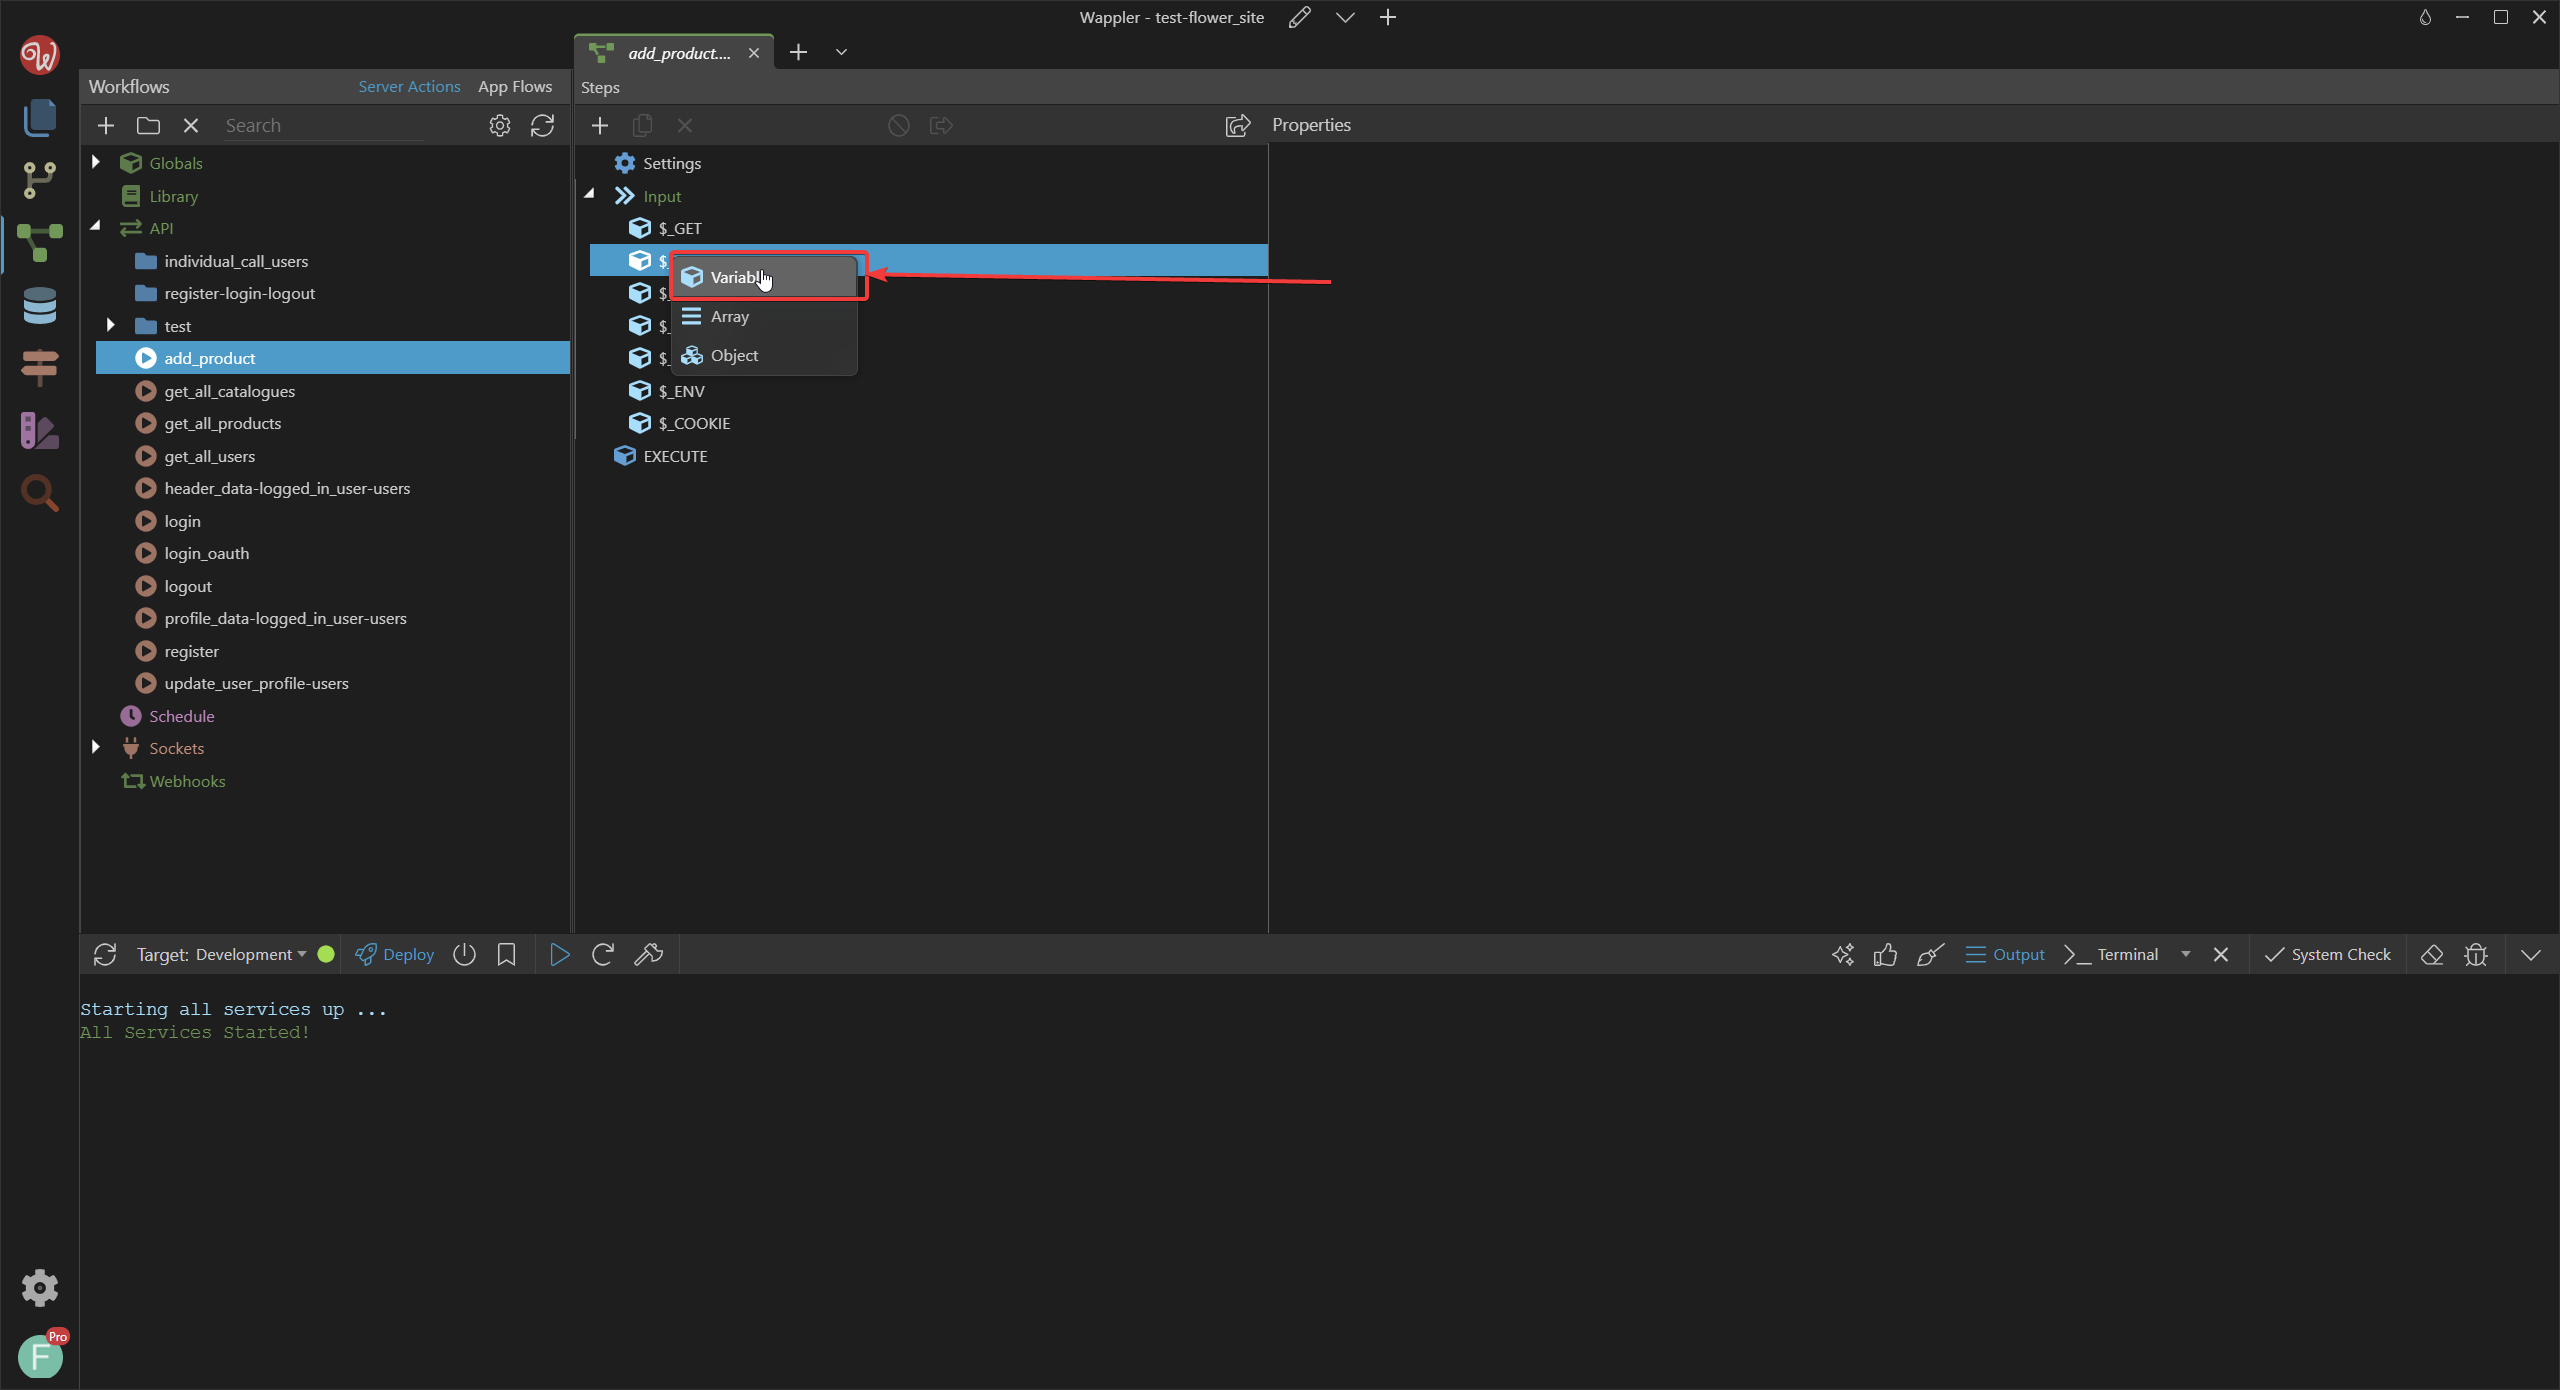
Task: Expand the test folder
Action: (x=111, y=325)
